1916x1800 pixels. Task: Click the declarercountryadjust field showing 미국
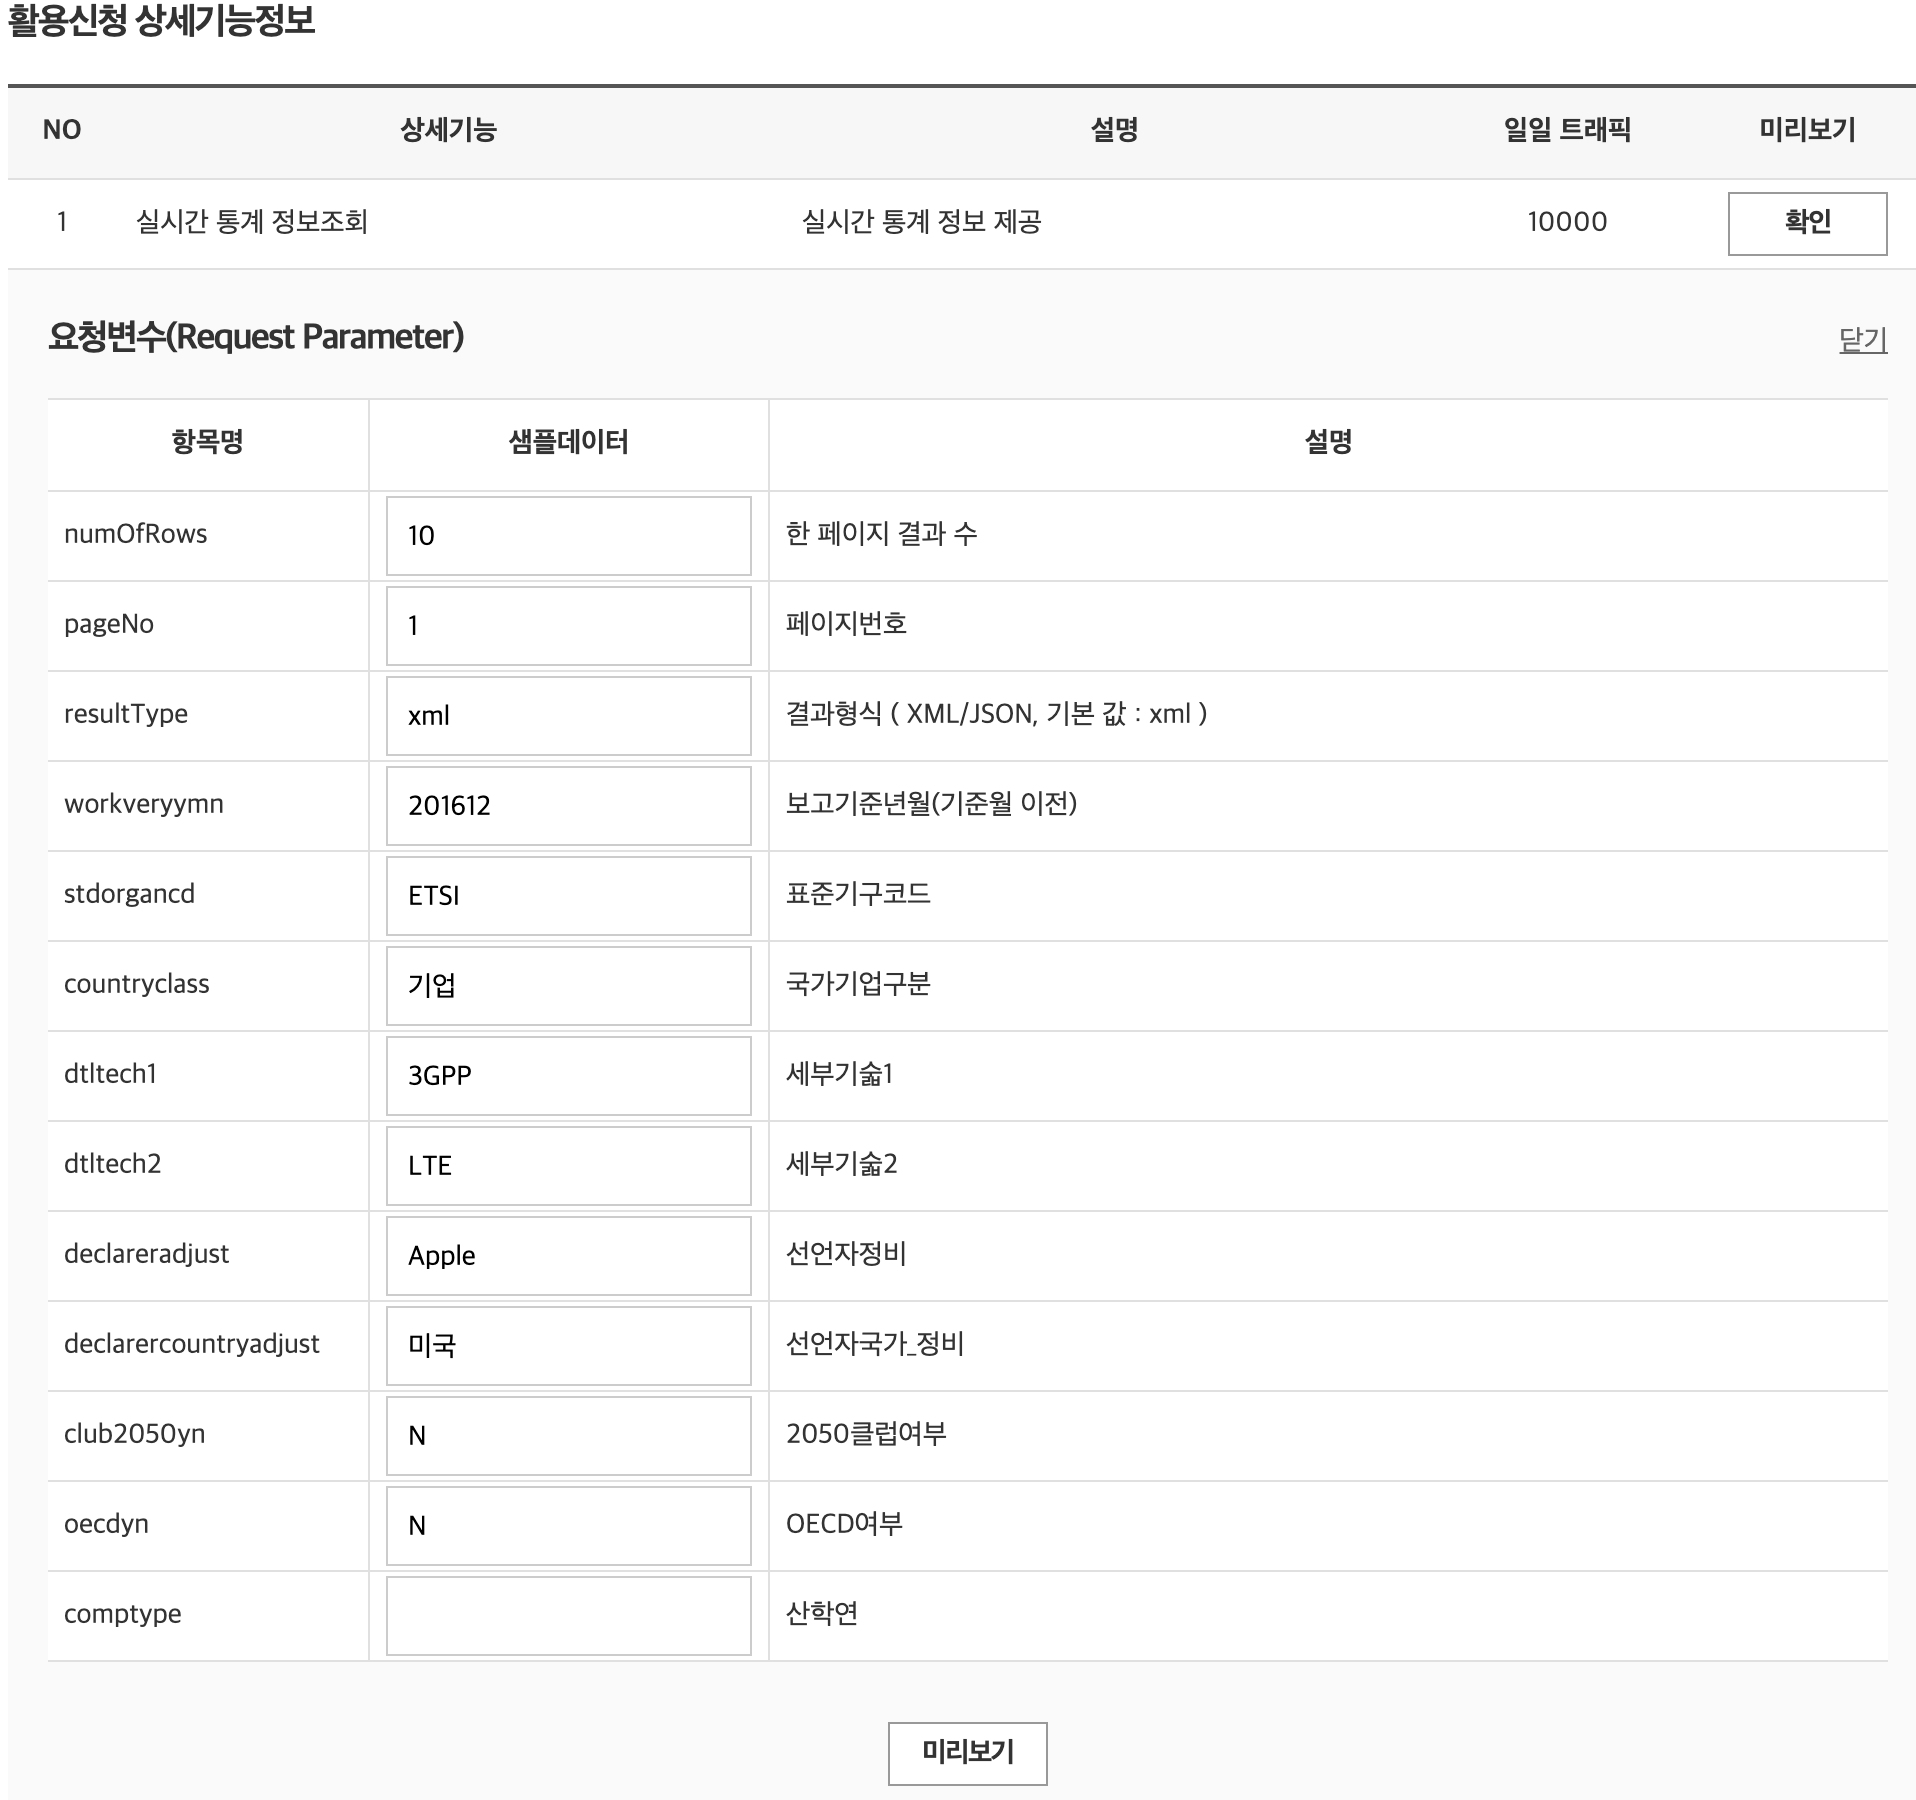pos(566,1345)
